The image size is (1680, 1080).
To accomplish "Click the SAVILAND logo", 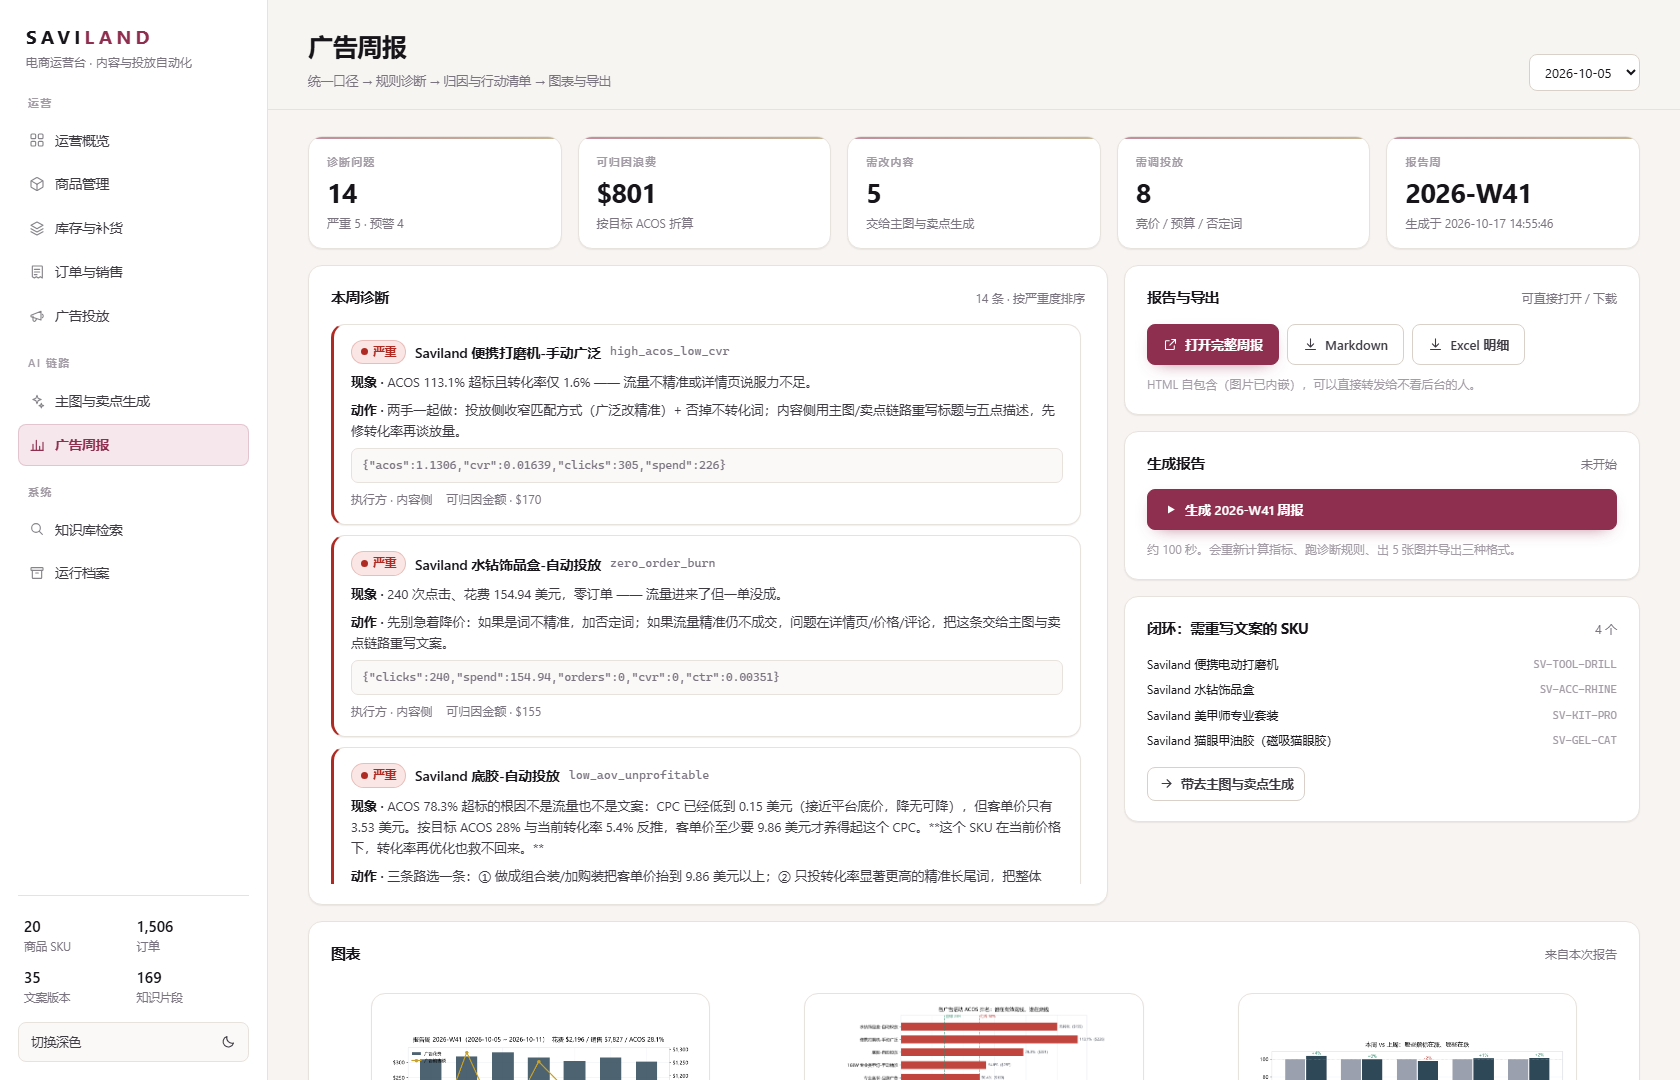I will point(89,38).
